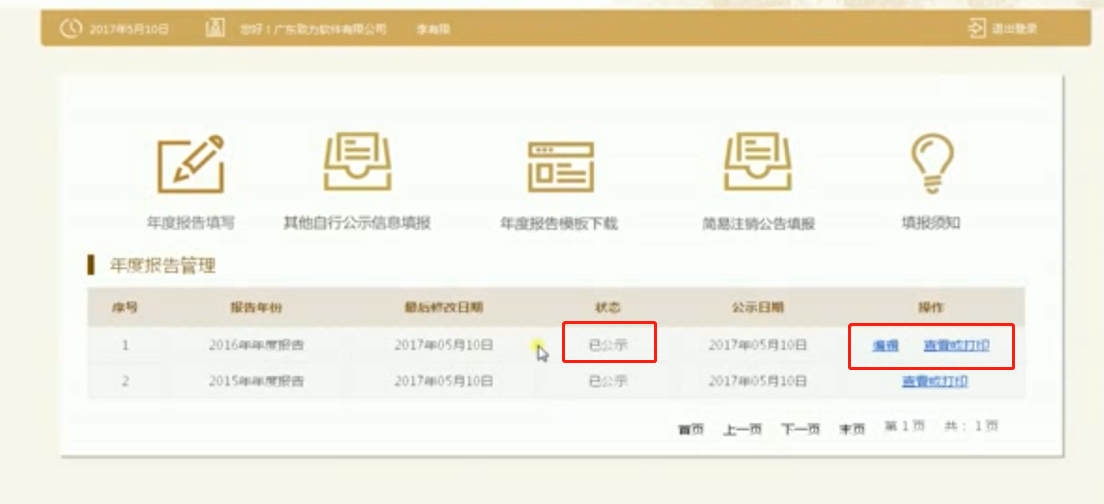Click the light bulb icon for 填报须知

point(930,162)
